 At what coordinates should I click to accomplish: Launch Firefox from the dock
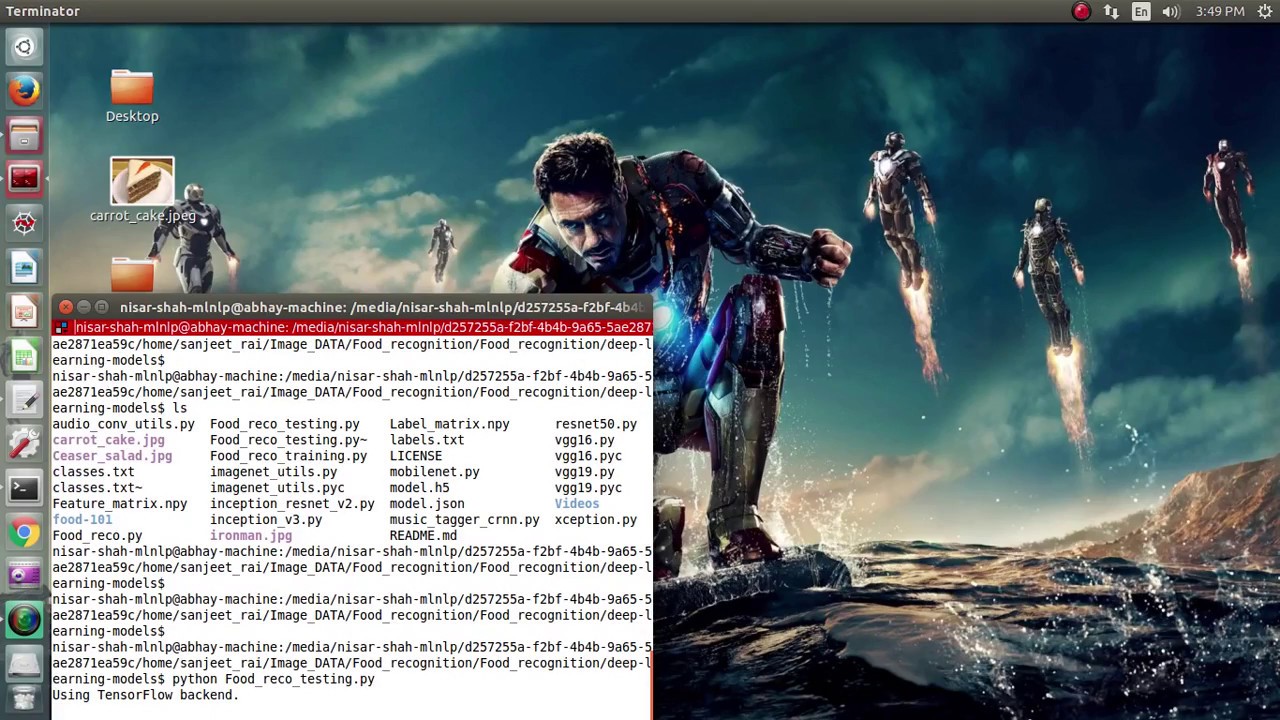click(x=24, y=91)
